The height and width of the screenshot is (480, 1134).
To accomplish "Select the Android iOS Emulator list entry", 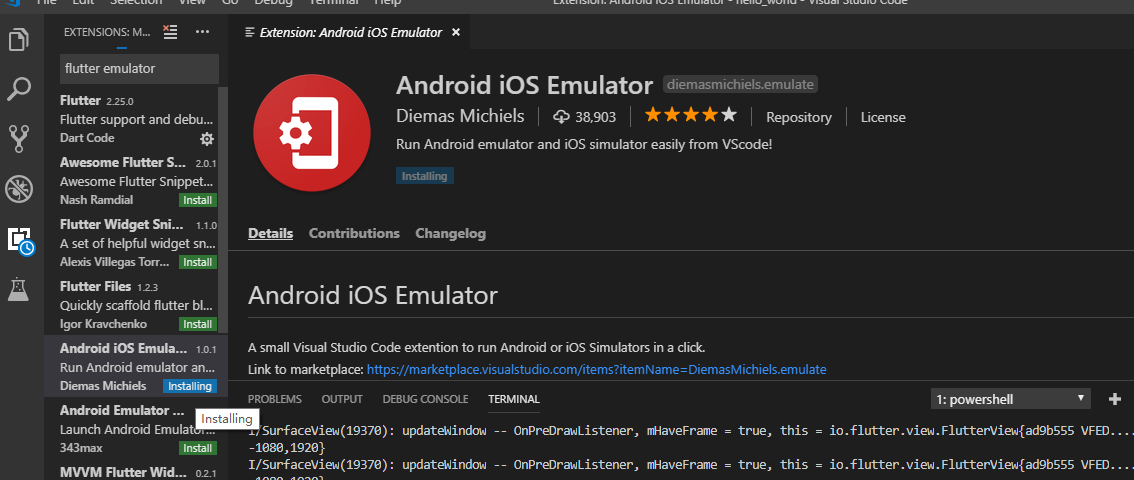I will coord(136,367).
